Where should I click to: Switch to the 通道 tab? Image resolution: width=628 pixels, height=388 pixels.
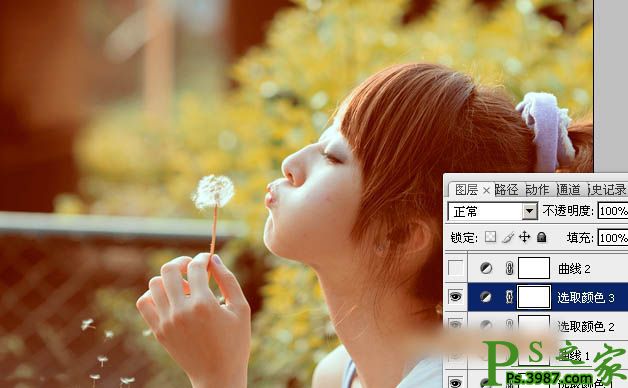click(568, 190)
